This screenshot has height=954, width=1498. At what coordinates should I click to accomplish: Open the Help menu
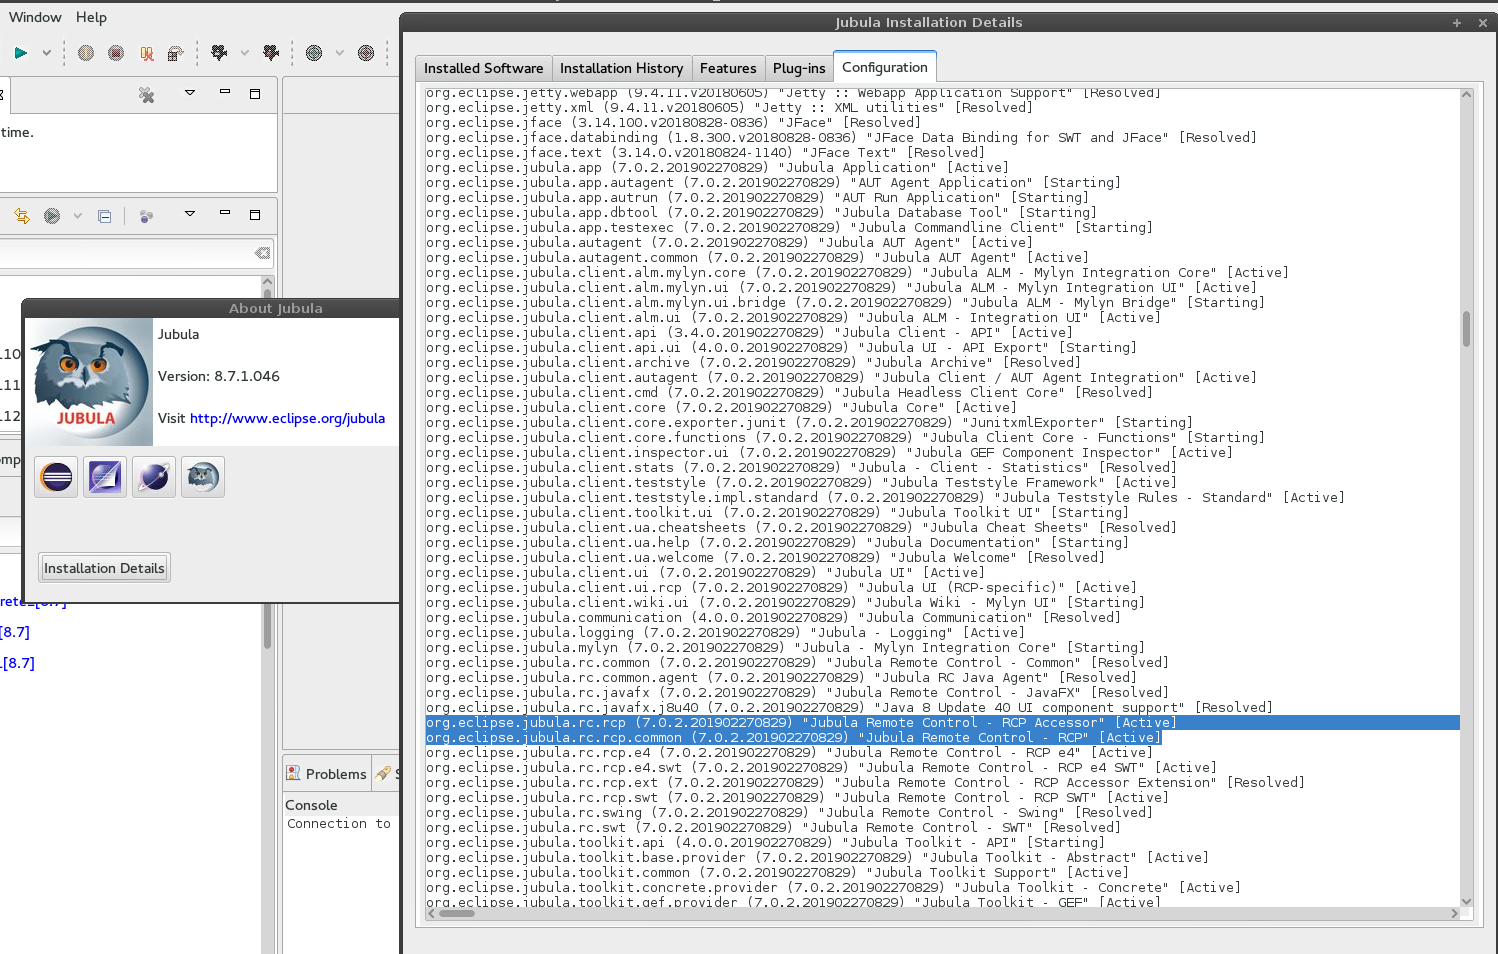91,17
